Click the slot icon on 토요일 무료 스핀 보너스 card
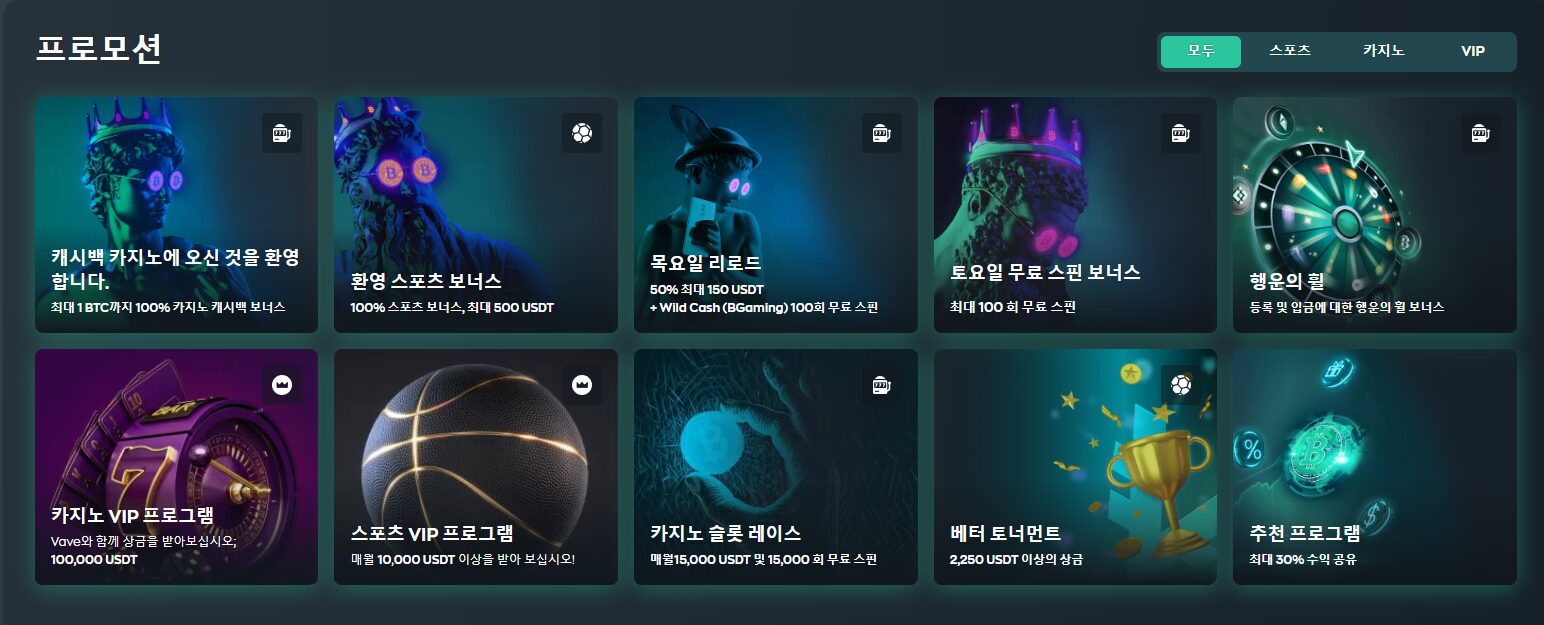1544x625 pixels. point(1181,133)
